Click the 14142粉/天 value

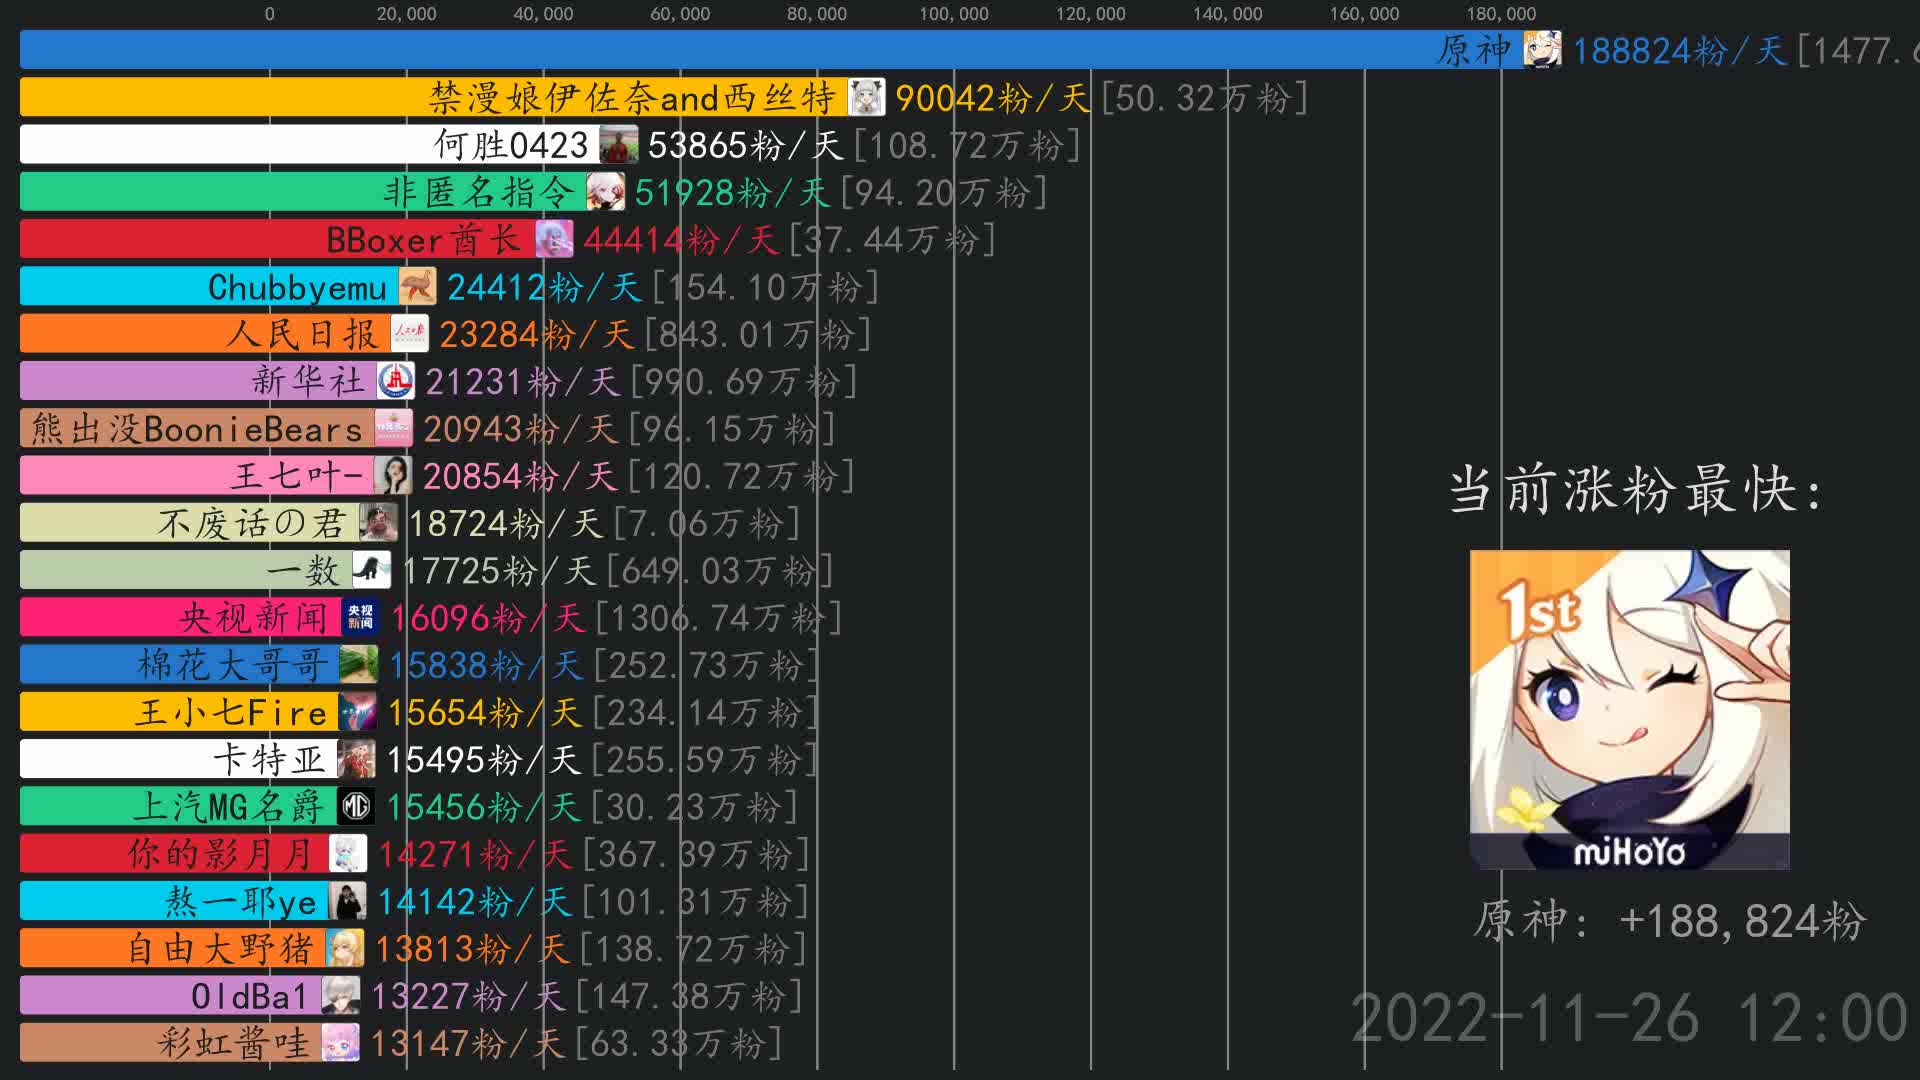click(475, 902)
